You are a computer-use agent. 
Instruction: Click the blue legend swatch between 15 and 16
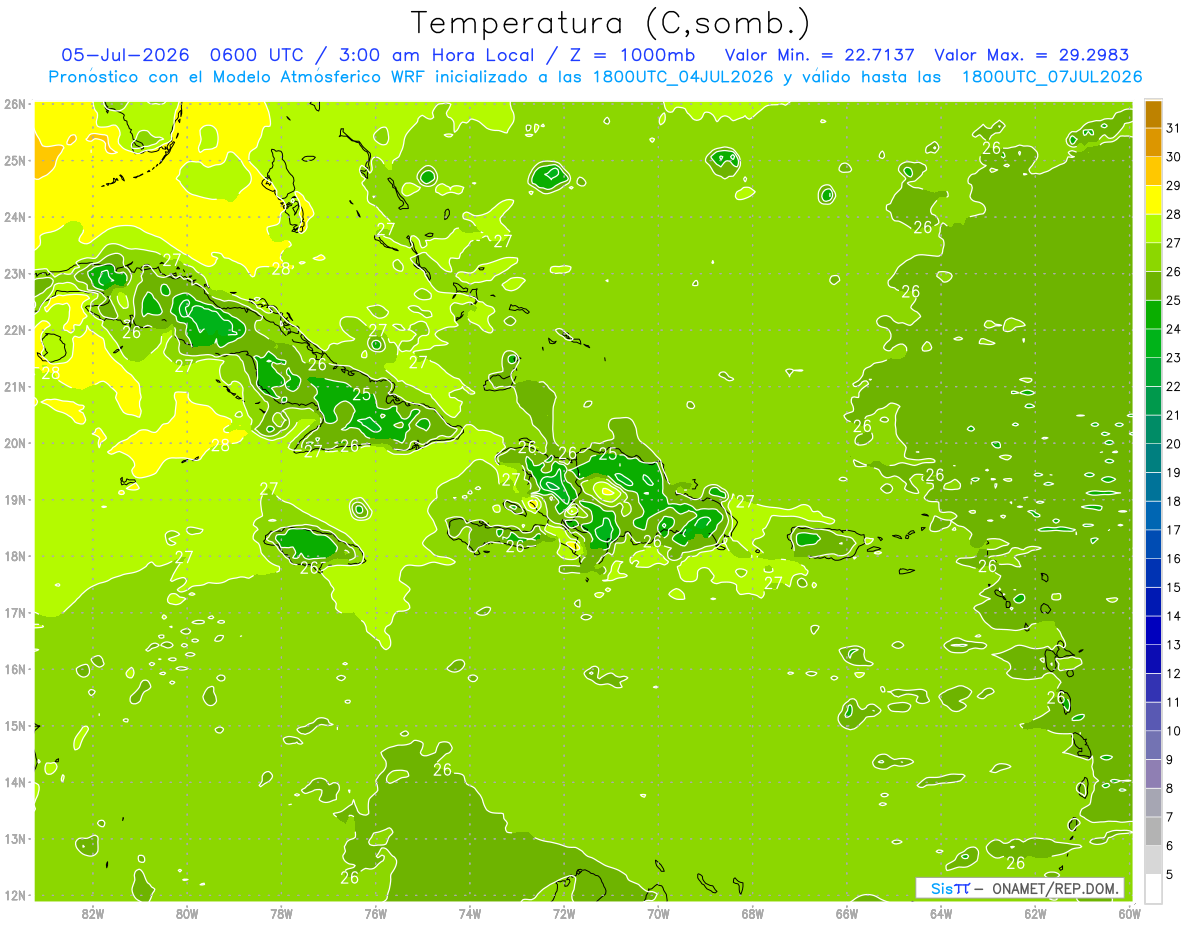tap(1153, 573)
